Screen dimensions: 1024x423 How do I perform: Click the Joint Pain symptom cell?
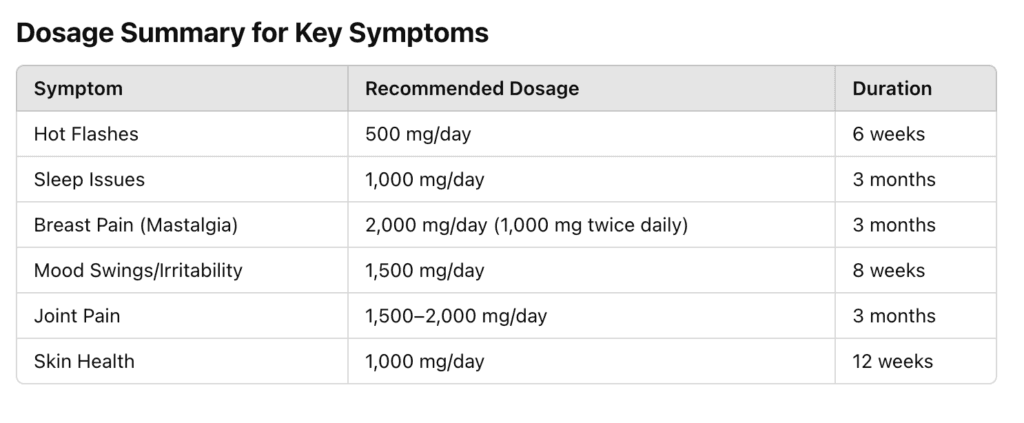182,315
